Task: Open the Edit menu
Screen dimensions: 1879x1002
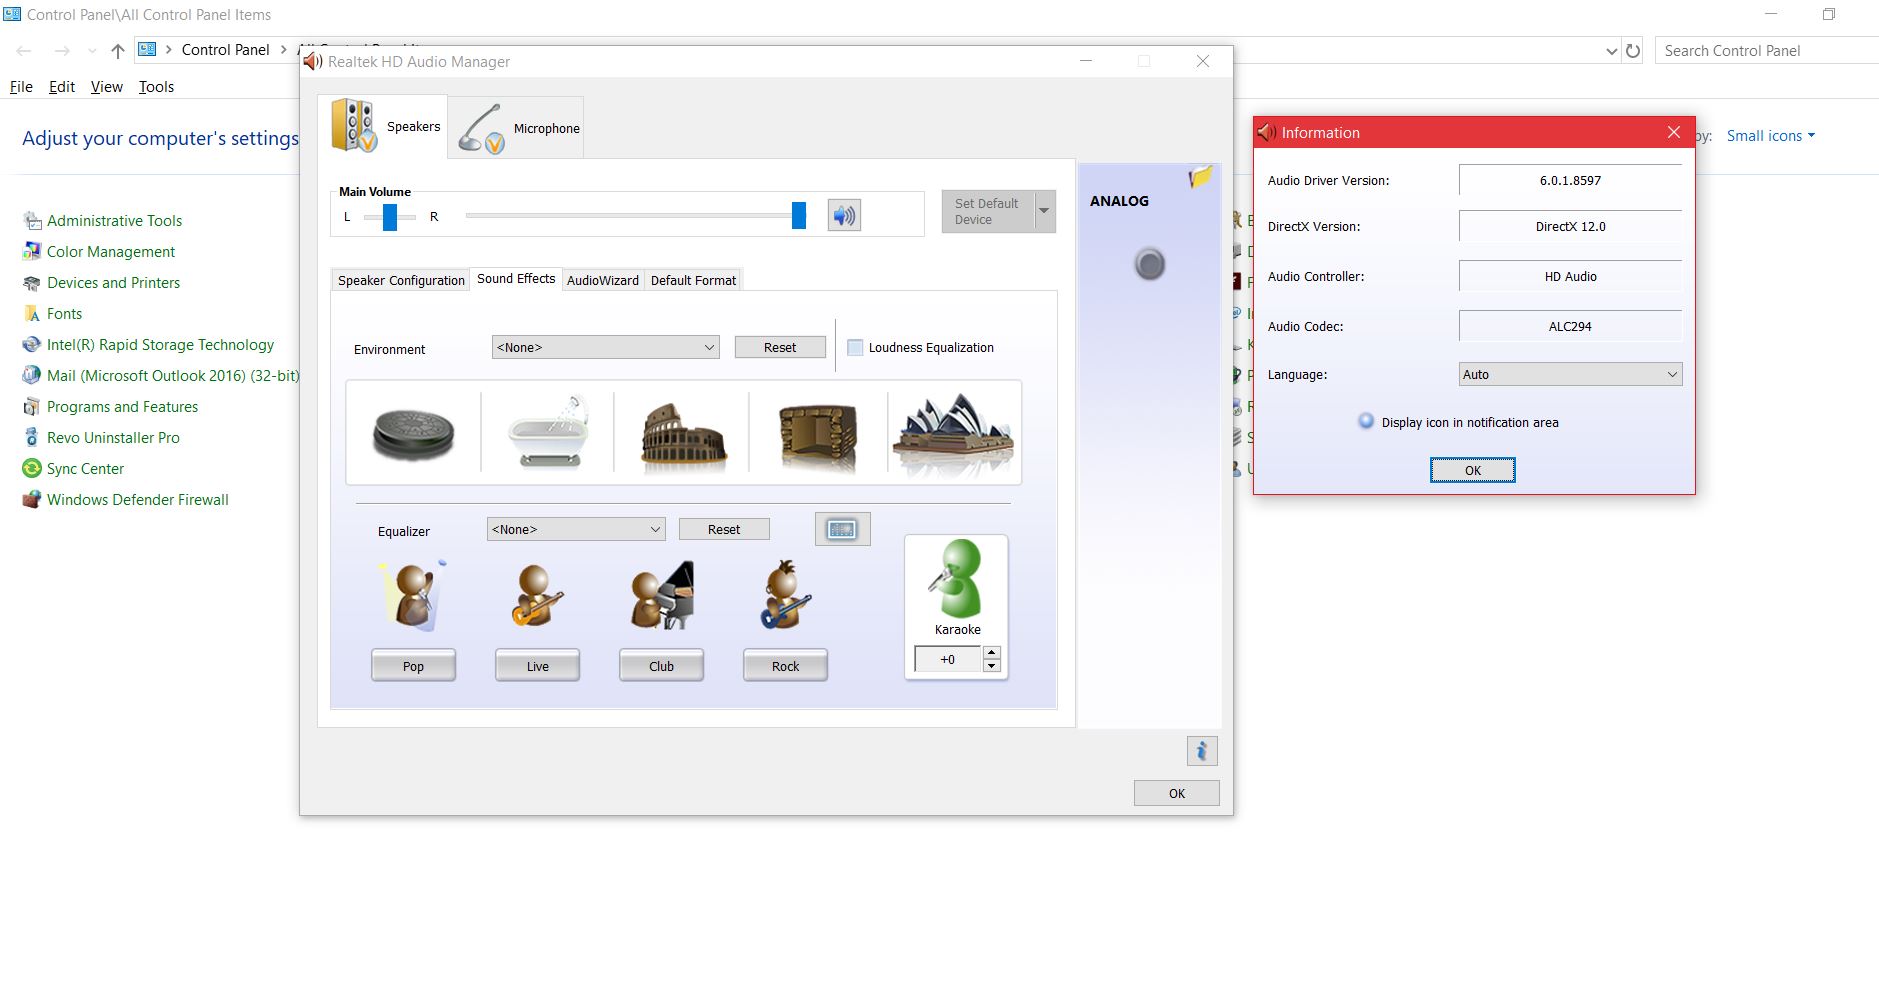Action: (x=62, y=87)
